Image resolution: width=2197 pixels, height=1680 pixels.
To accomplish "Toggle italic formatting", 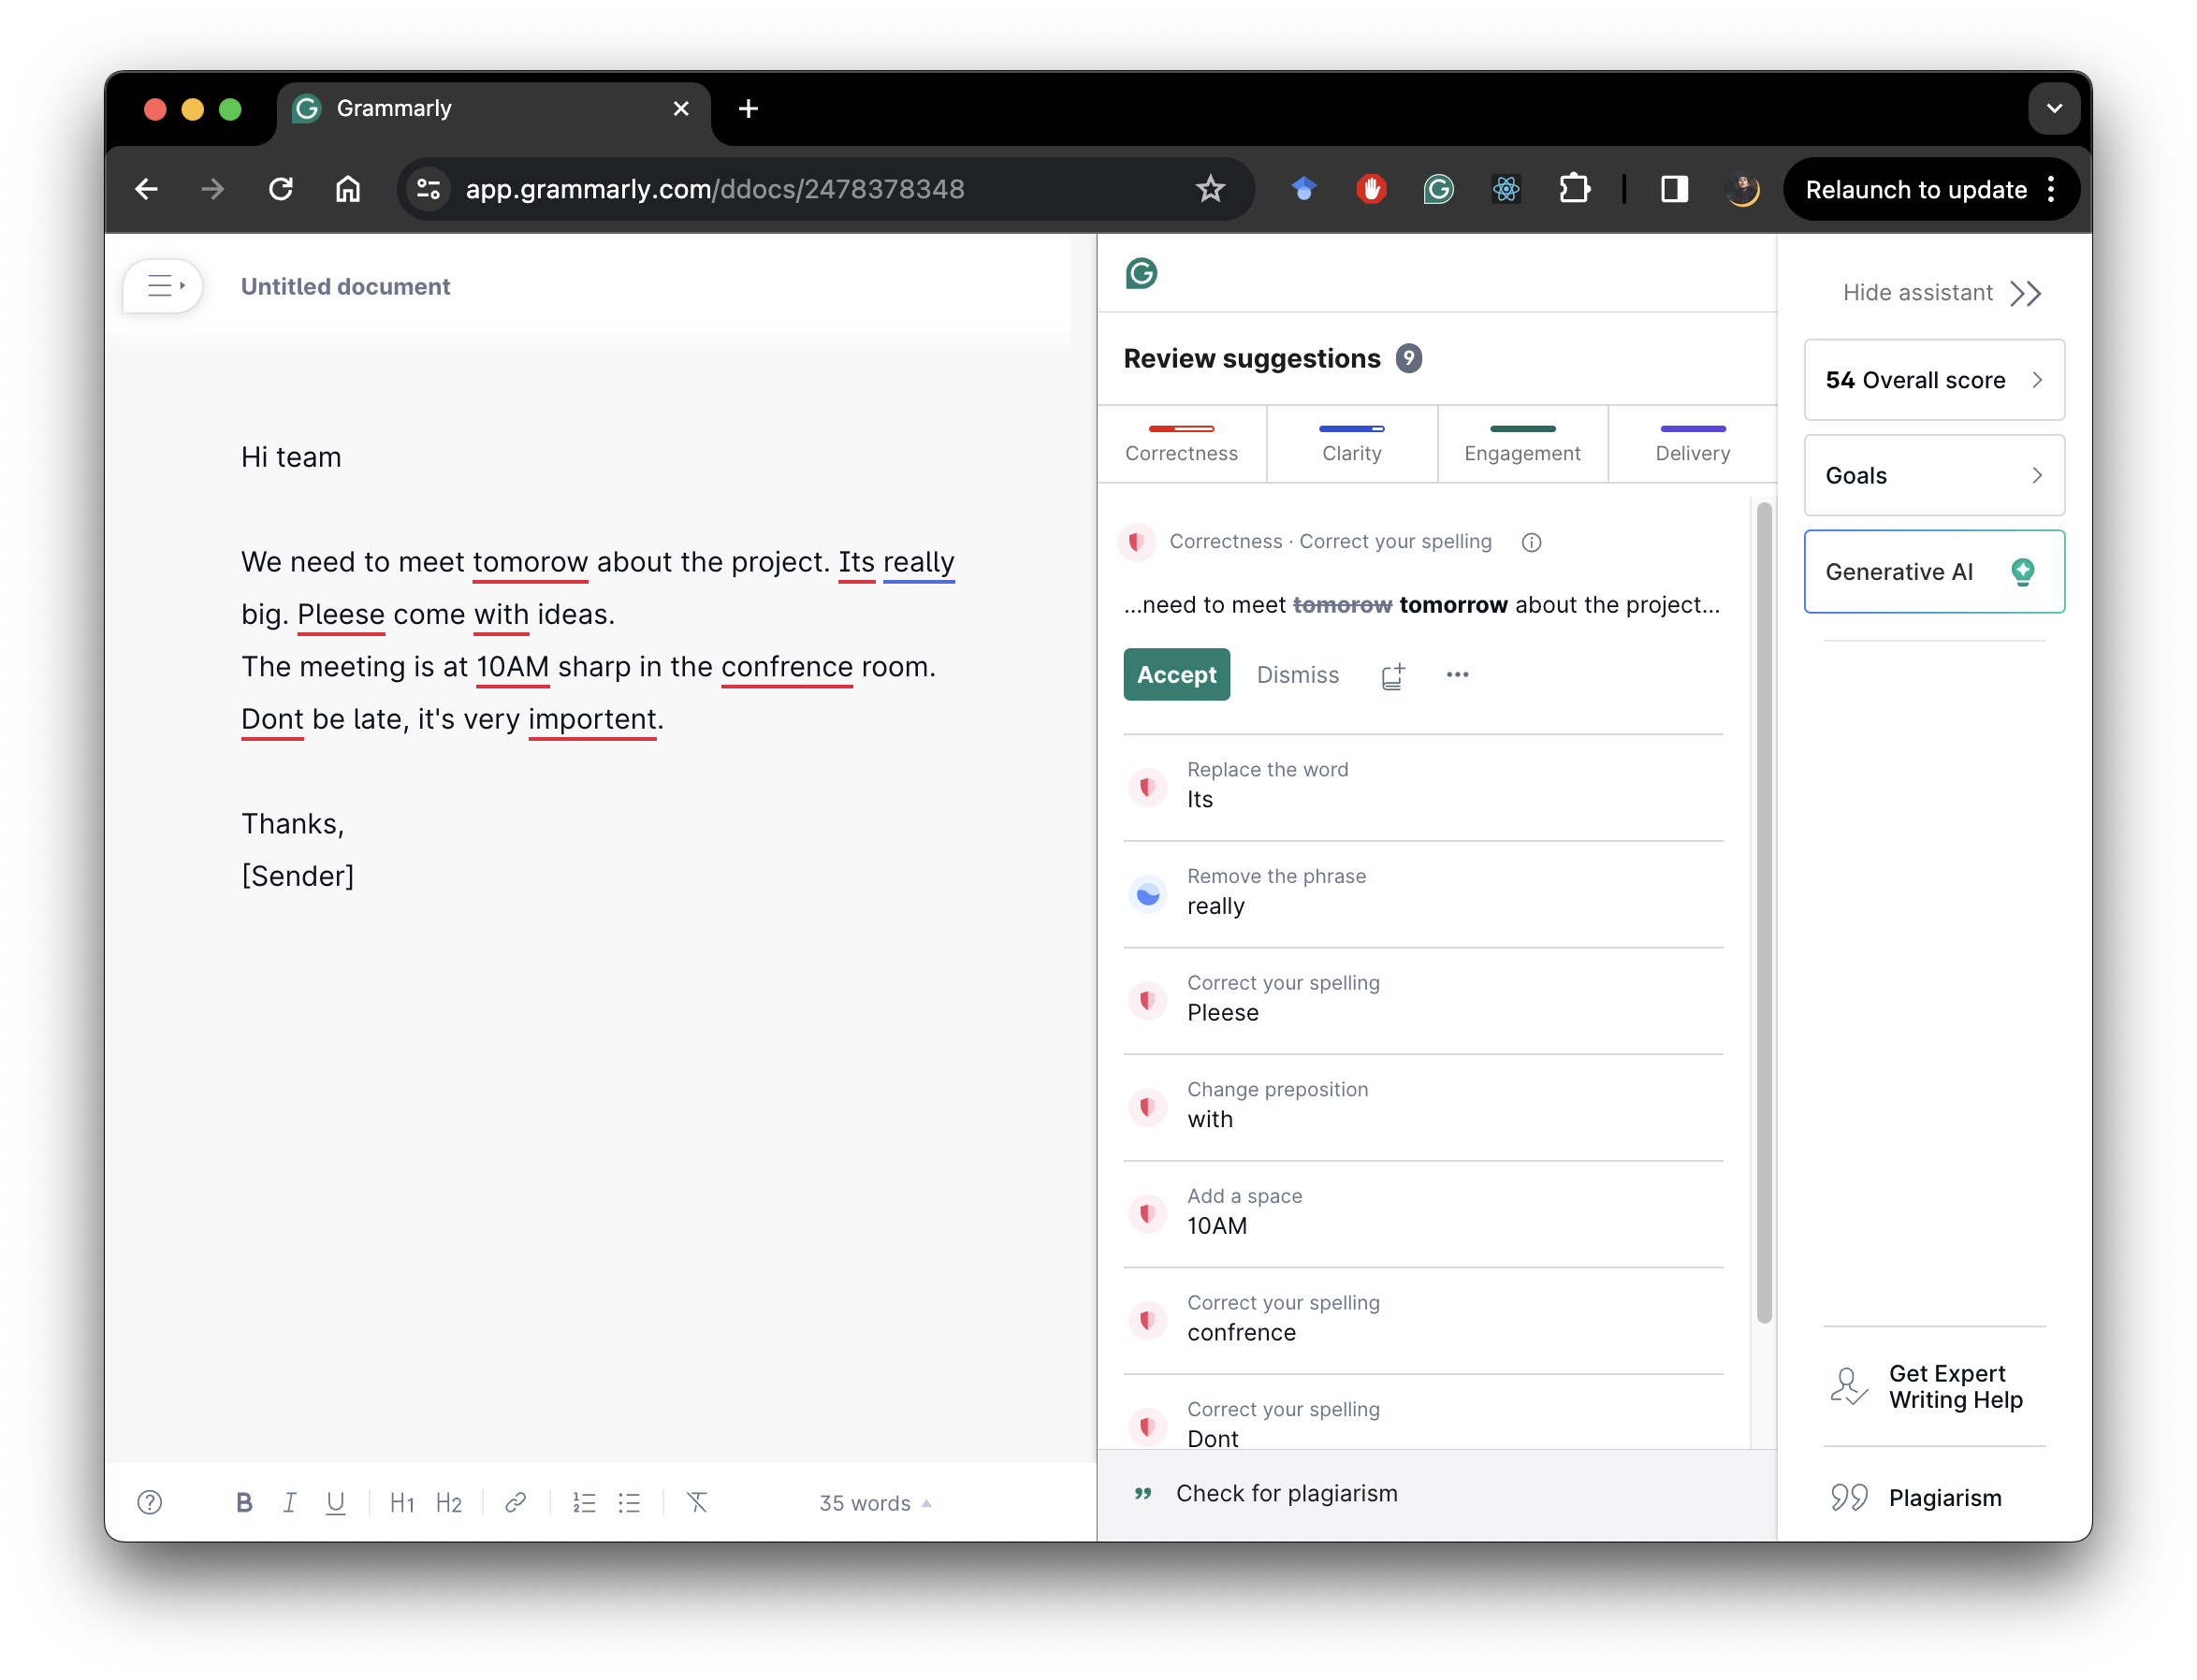I will coord(289,1502).
